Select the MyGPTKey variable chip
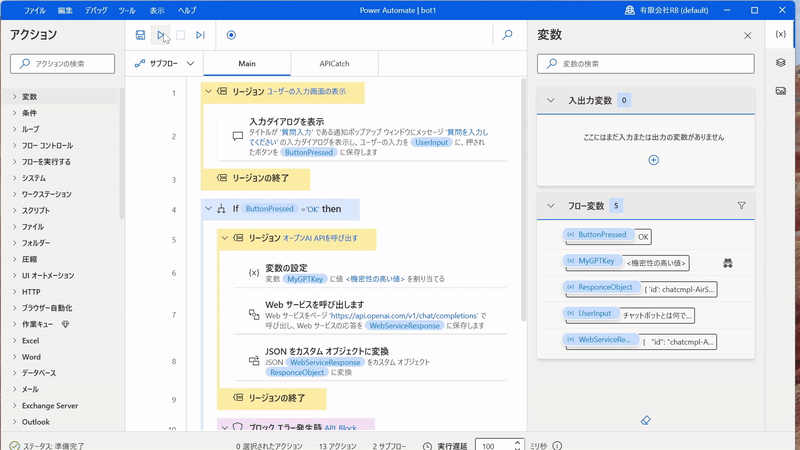 click(593, 261)
